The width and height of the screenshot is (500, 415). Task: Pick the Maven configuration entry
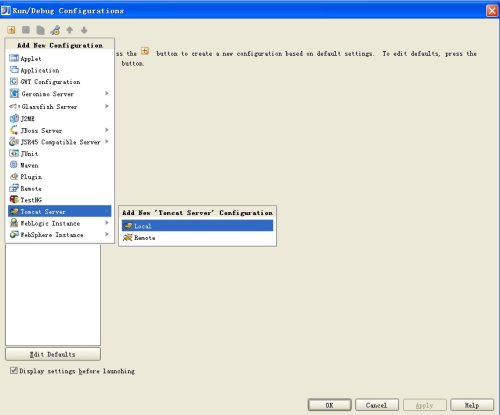[60, 165]
